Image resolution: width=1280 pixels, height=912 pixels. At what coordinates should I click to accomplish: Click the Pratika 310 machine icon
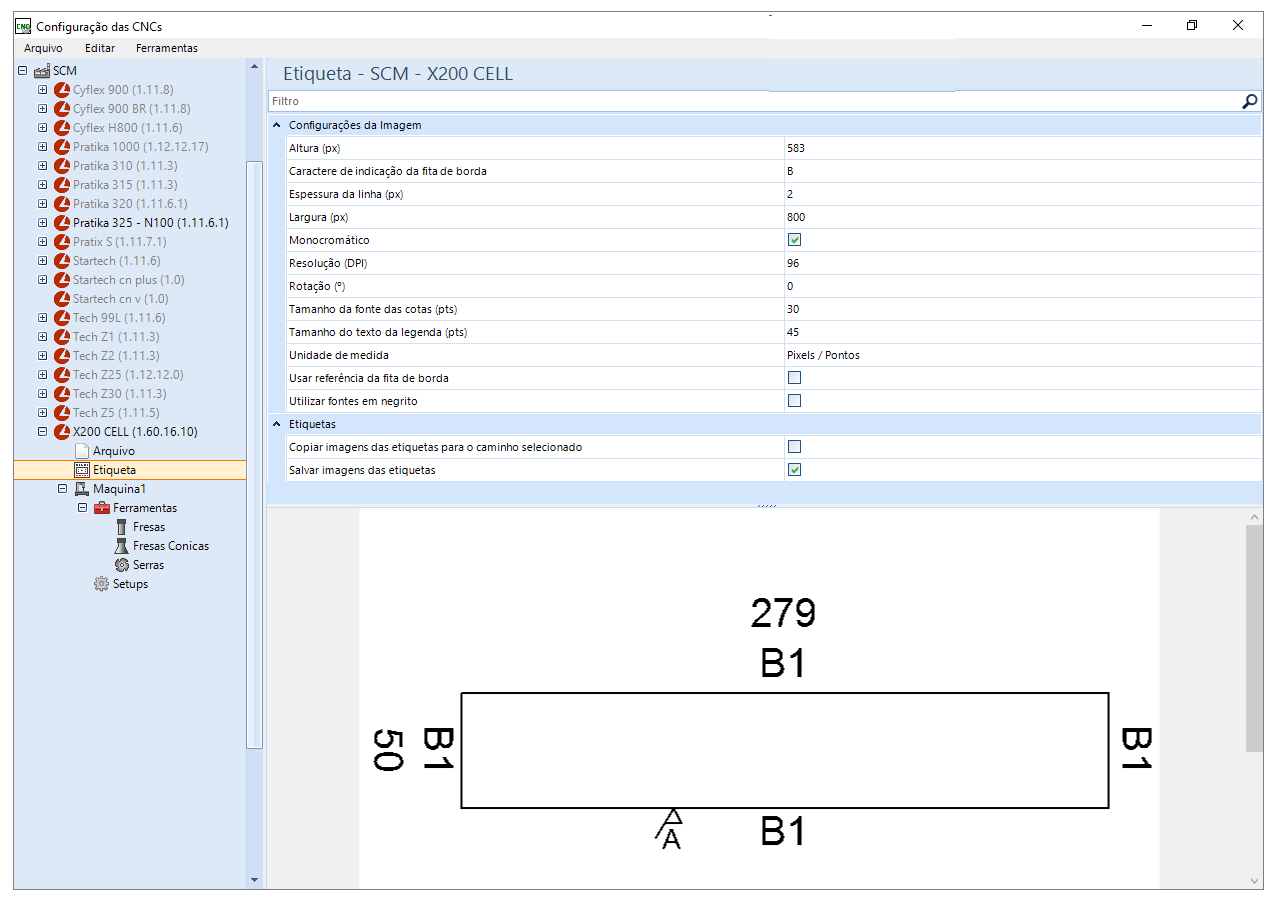point(62,166)
